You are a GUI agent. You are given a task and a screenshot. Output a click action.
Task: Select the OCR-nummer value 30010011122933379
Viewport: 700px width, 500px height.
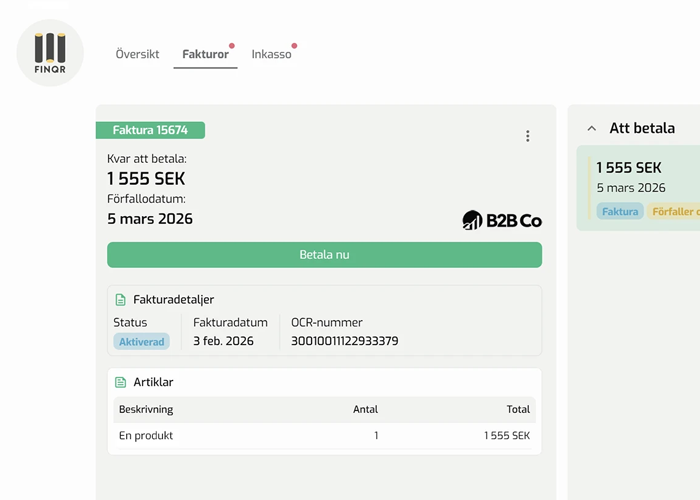344,341
